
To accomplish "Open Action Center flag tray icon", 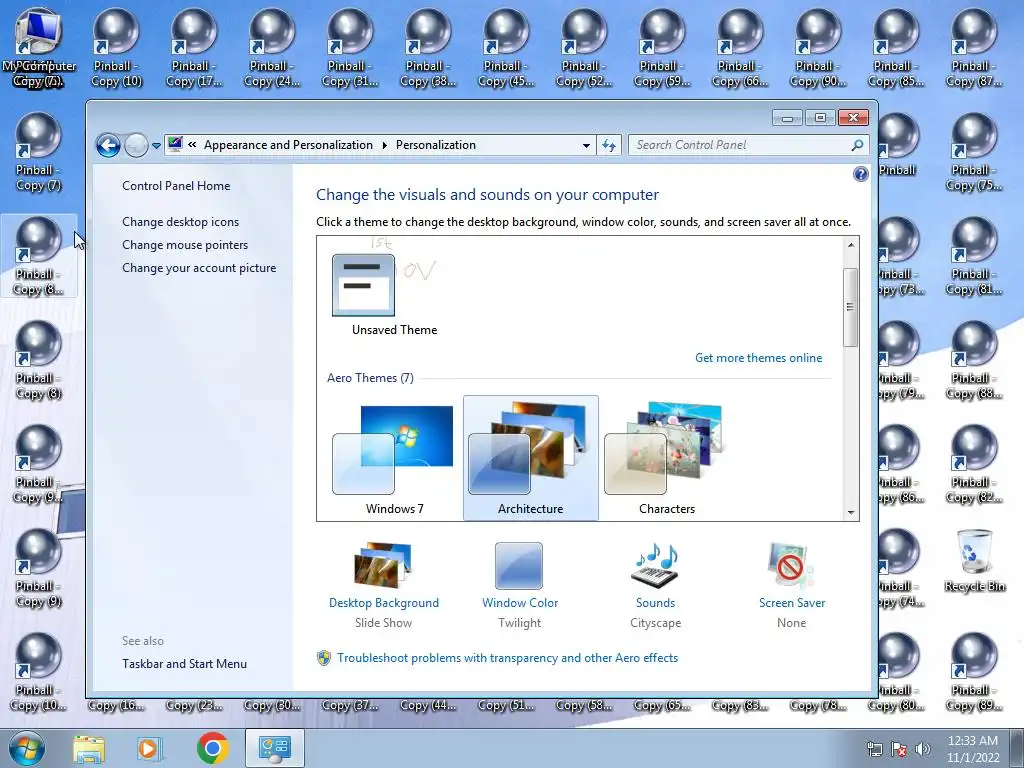I will point(899,749).
